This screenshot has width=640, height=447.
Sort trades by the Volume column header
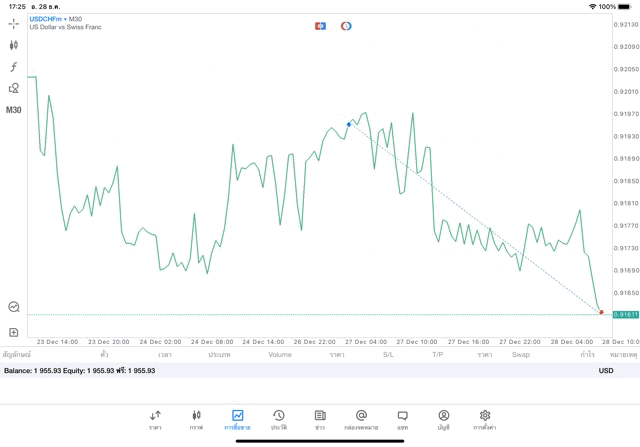(280, 354)
